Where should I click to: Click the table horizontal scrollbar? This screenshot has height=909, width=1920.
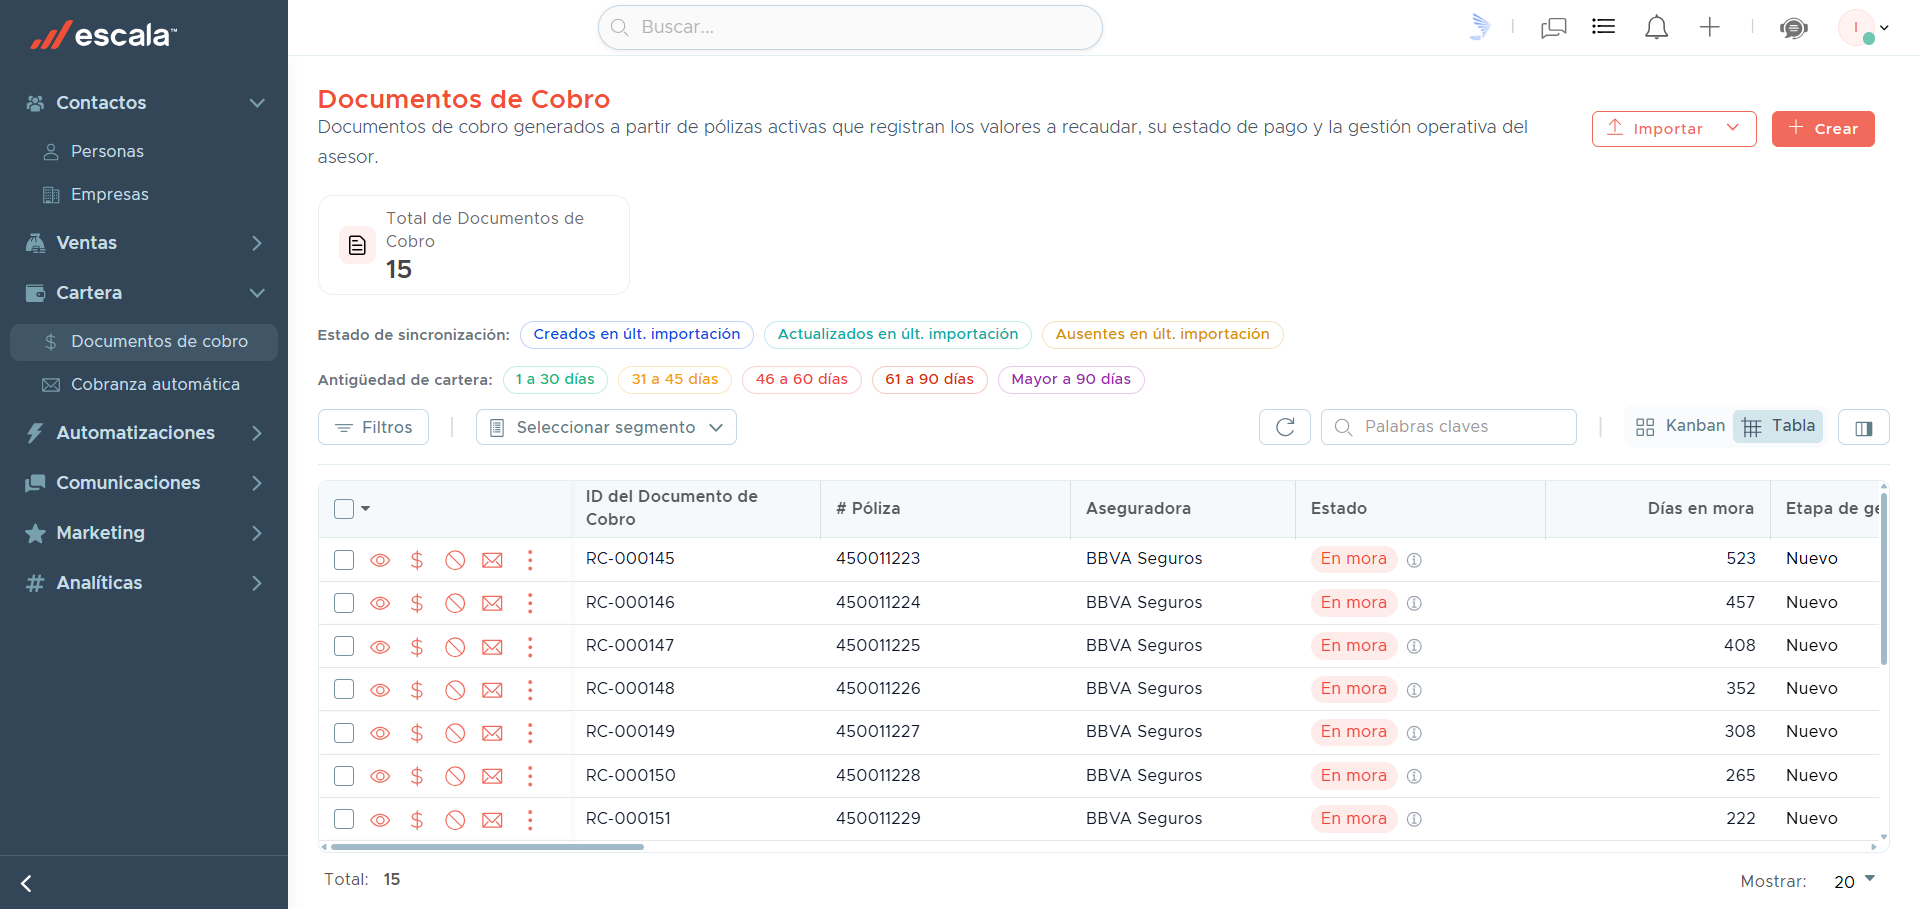point(487,847)
